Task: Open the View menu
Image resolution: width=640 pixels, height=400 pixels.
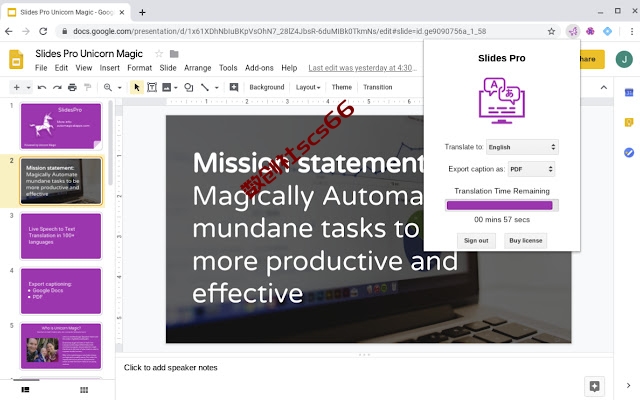Action: (x=84, y=68)
